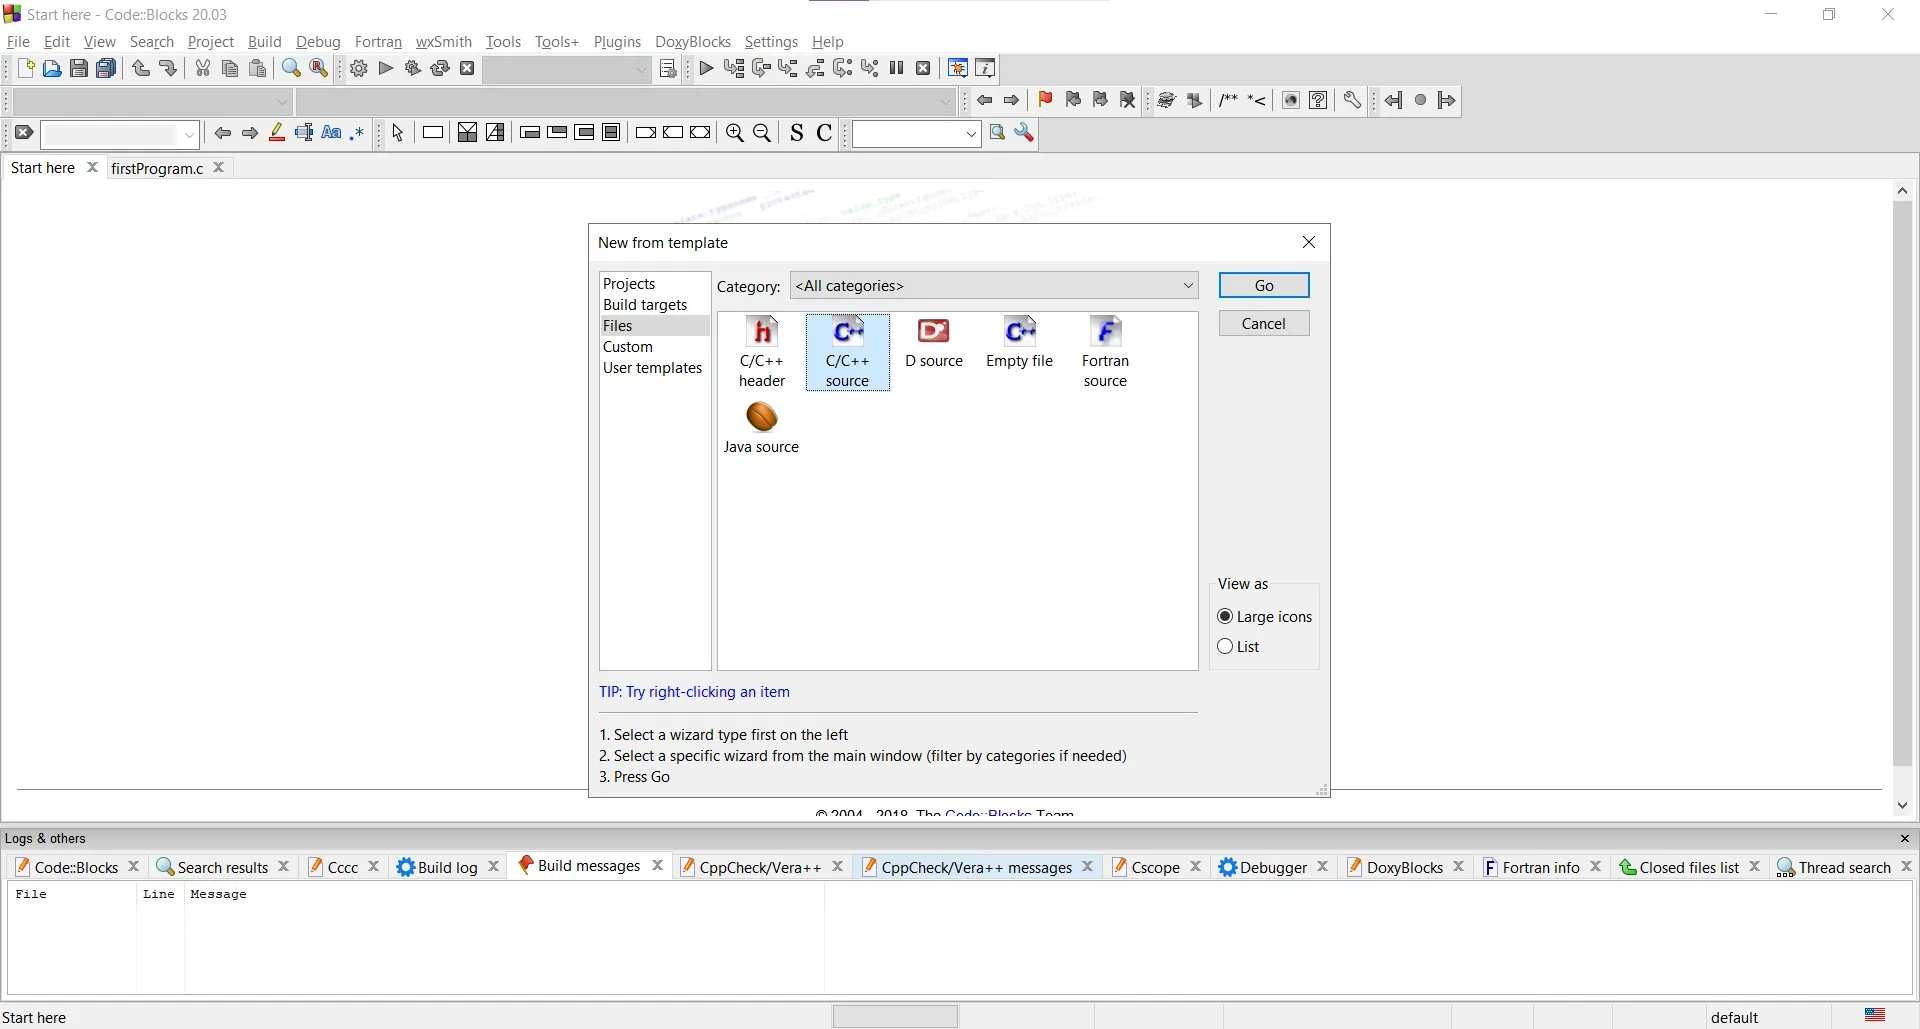The image size is (1920, 1029).
Task: Click the scroll down arrow of Start page
Action: tap(1904, 806)
